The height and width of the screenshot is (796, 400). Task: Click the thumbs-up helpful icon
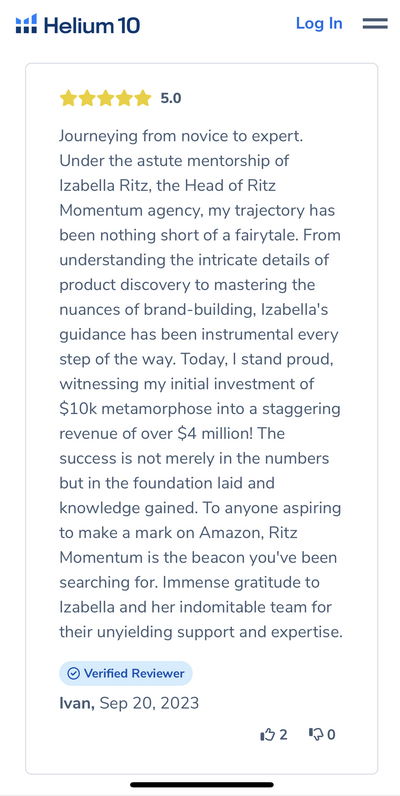point(268,734)
